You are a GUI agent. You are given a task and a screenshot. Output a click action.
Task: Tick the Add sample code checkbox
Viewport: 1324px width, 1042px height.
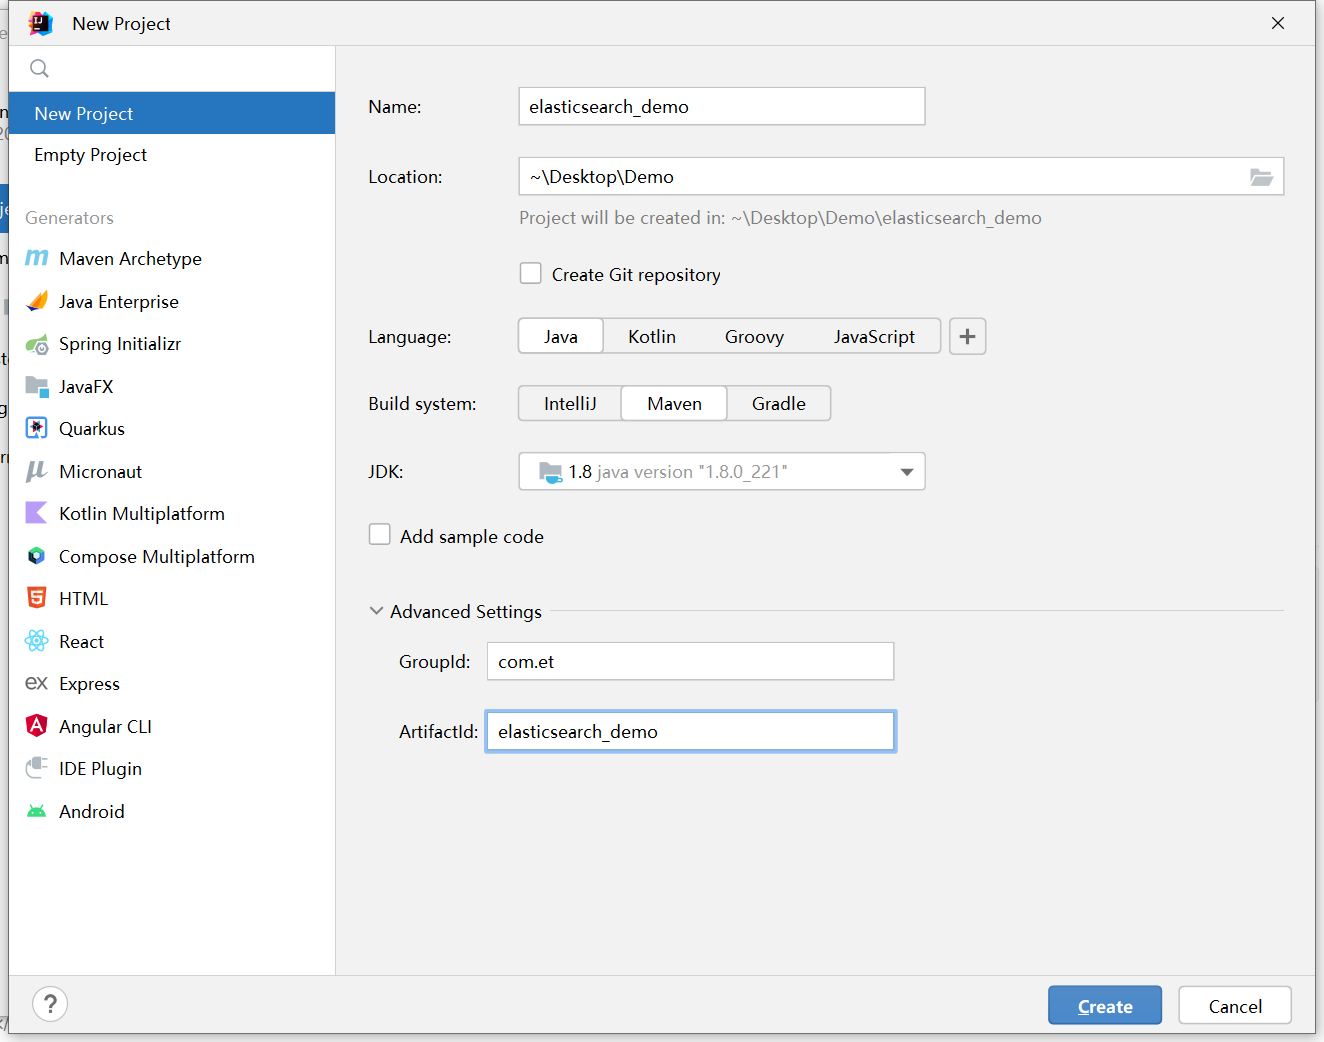click(x=380, y=535)
